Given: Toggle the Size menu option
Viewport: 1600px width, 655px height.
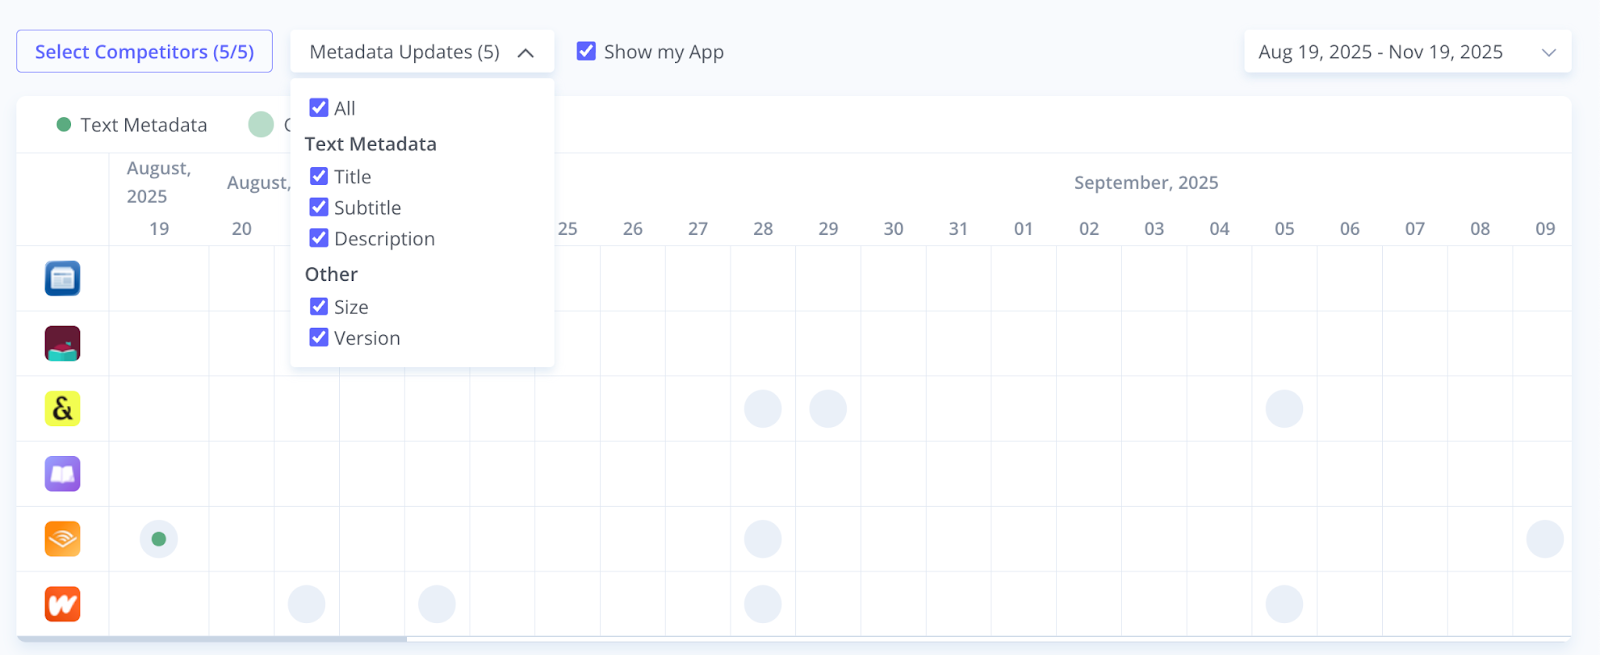Looking at the screenshot, I should [319, 307].
